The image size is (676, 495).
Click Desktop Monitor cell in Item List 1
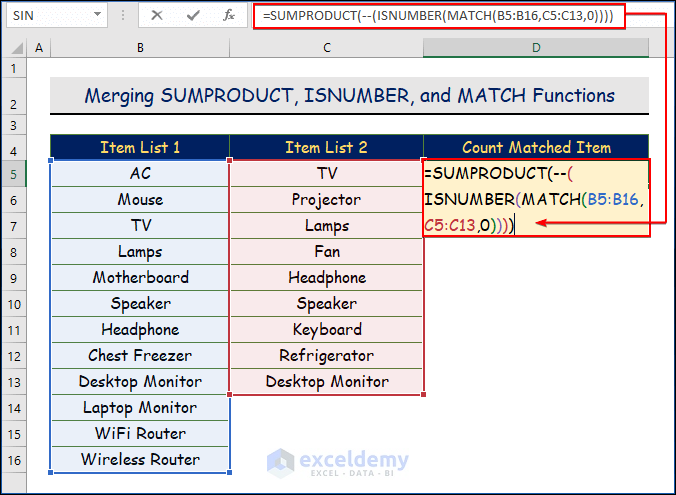point(140,382)
